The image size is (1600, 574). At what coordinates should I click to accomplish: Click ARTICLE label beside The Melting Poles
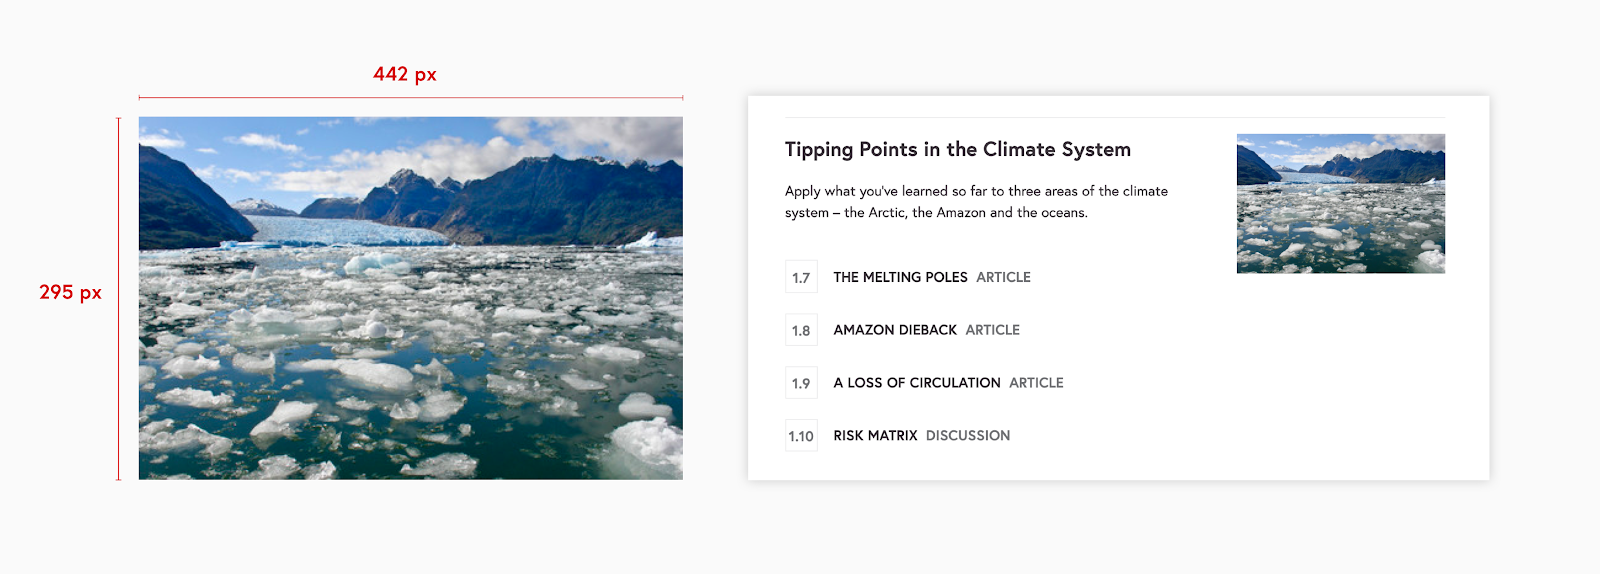[1003, 277]
